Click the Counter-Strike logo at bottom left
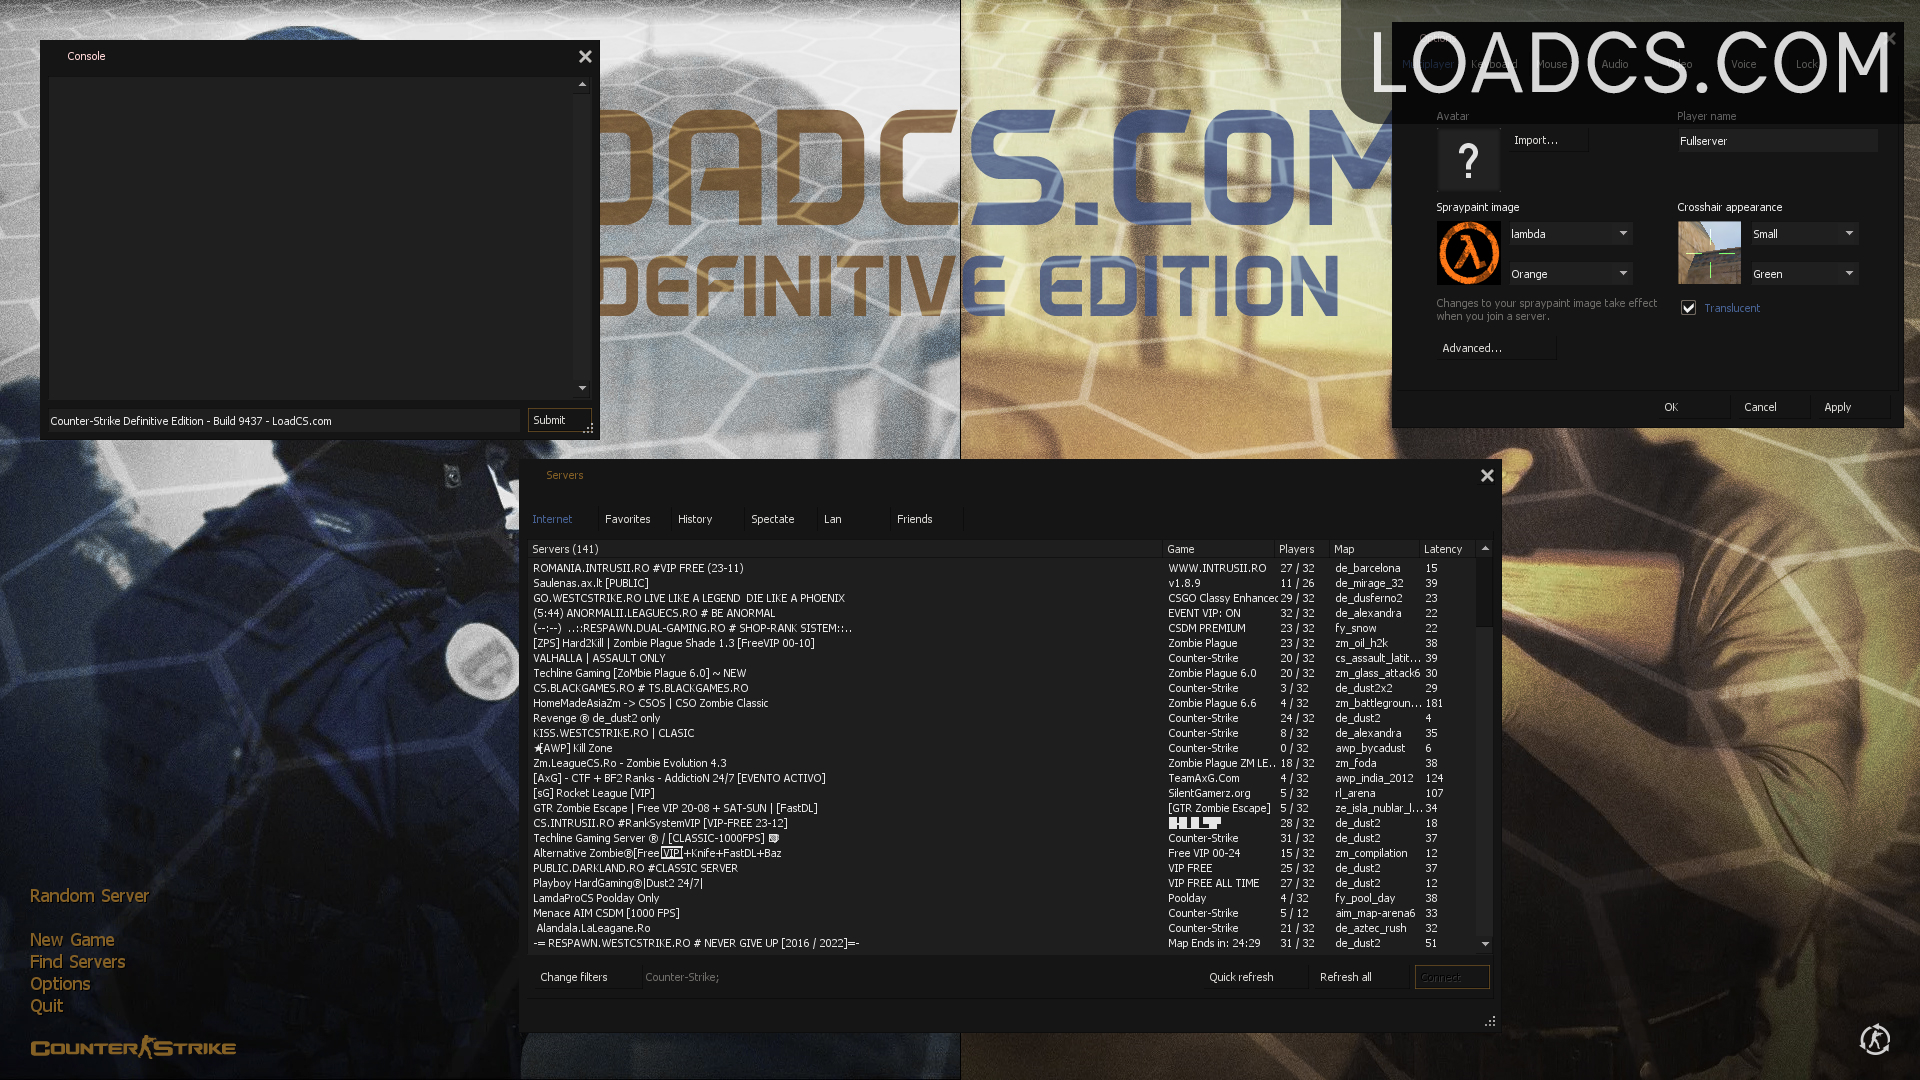The image size is (1920, 1080). point(133,1047)
